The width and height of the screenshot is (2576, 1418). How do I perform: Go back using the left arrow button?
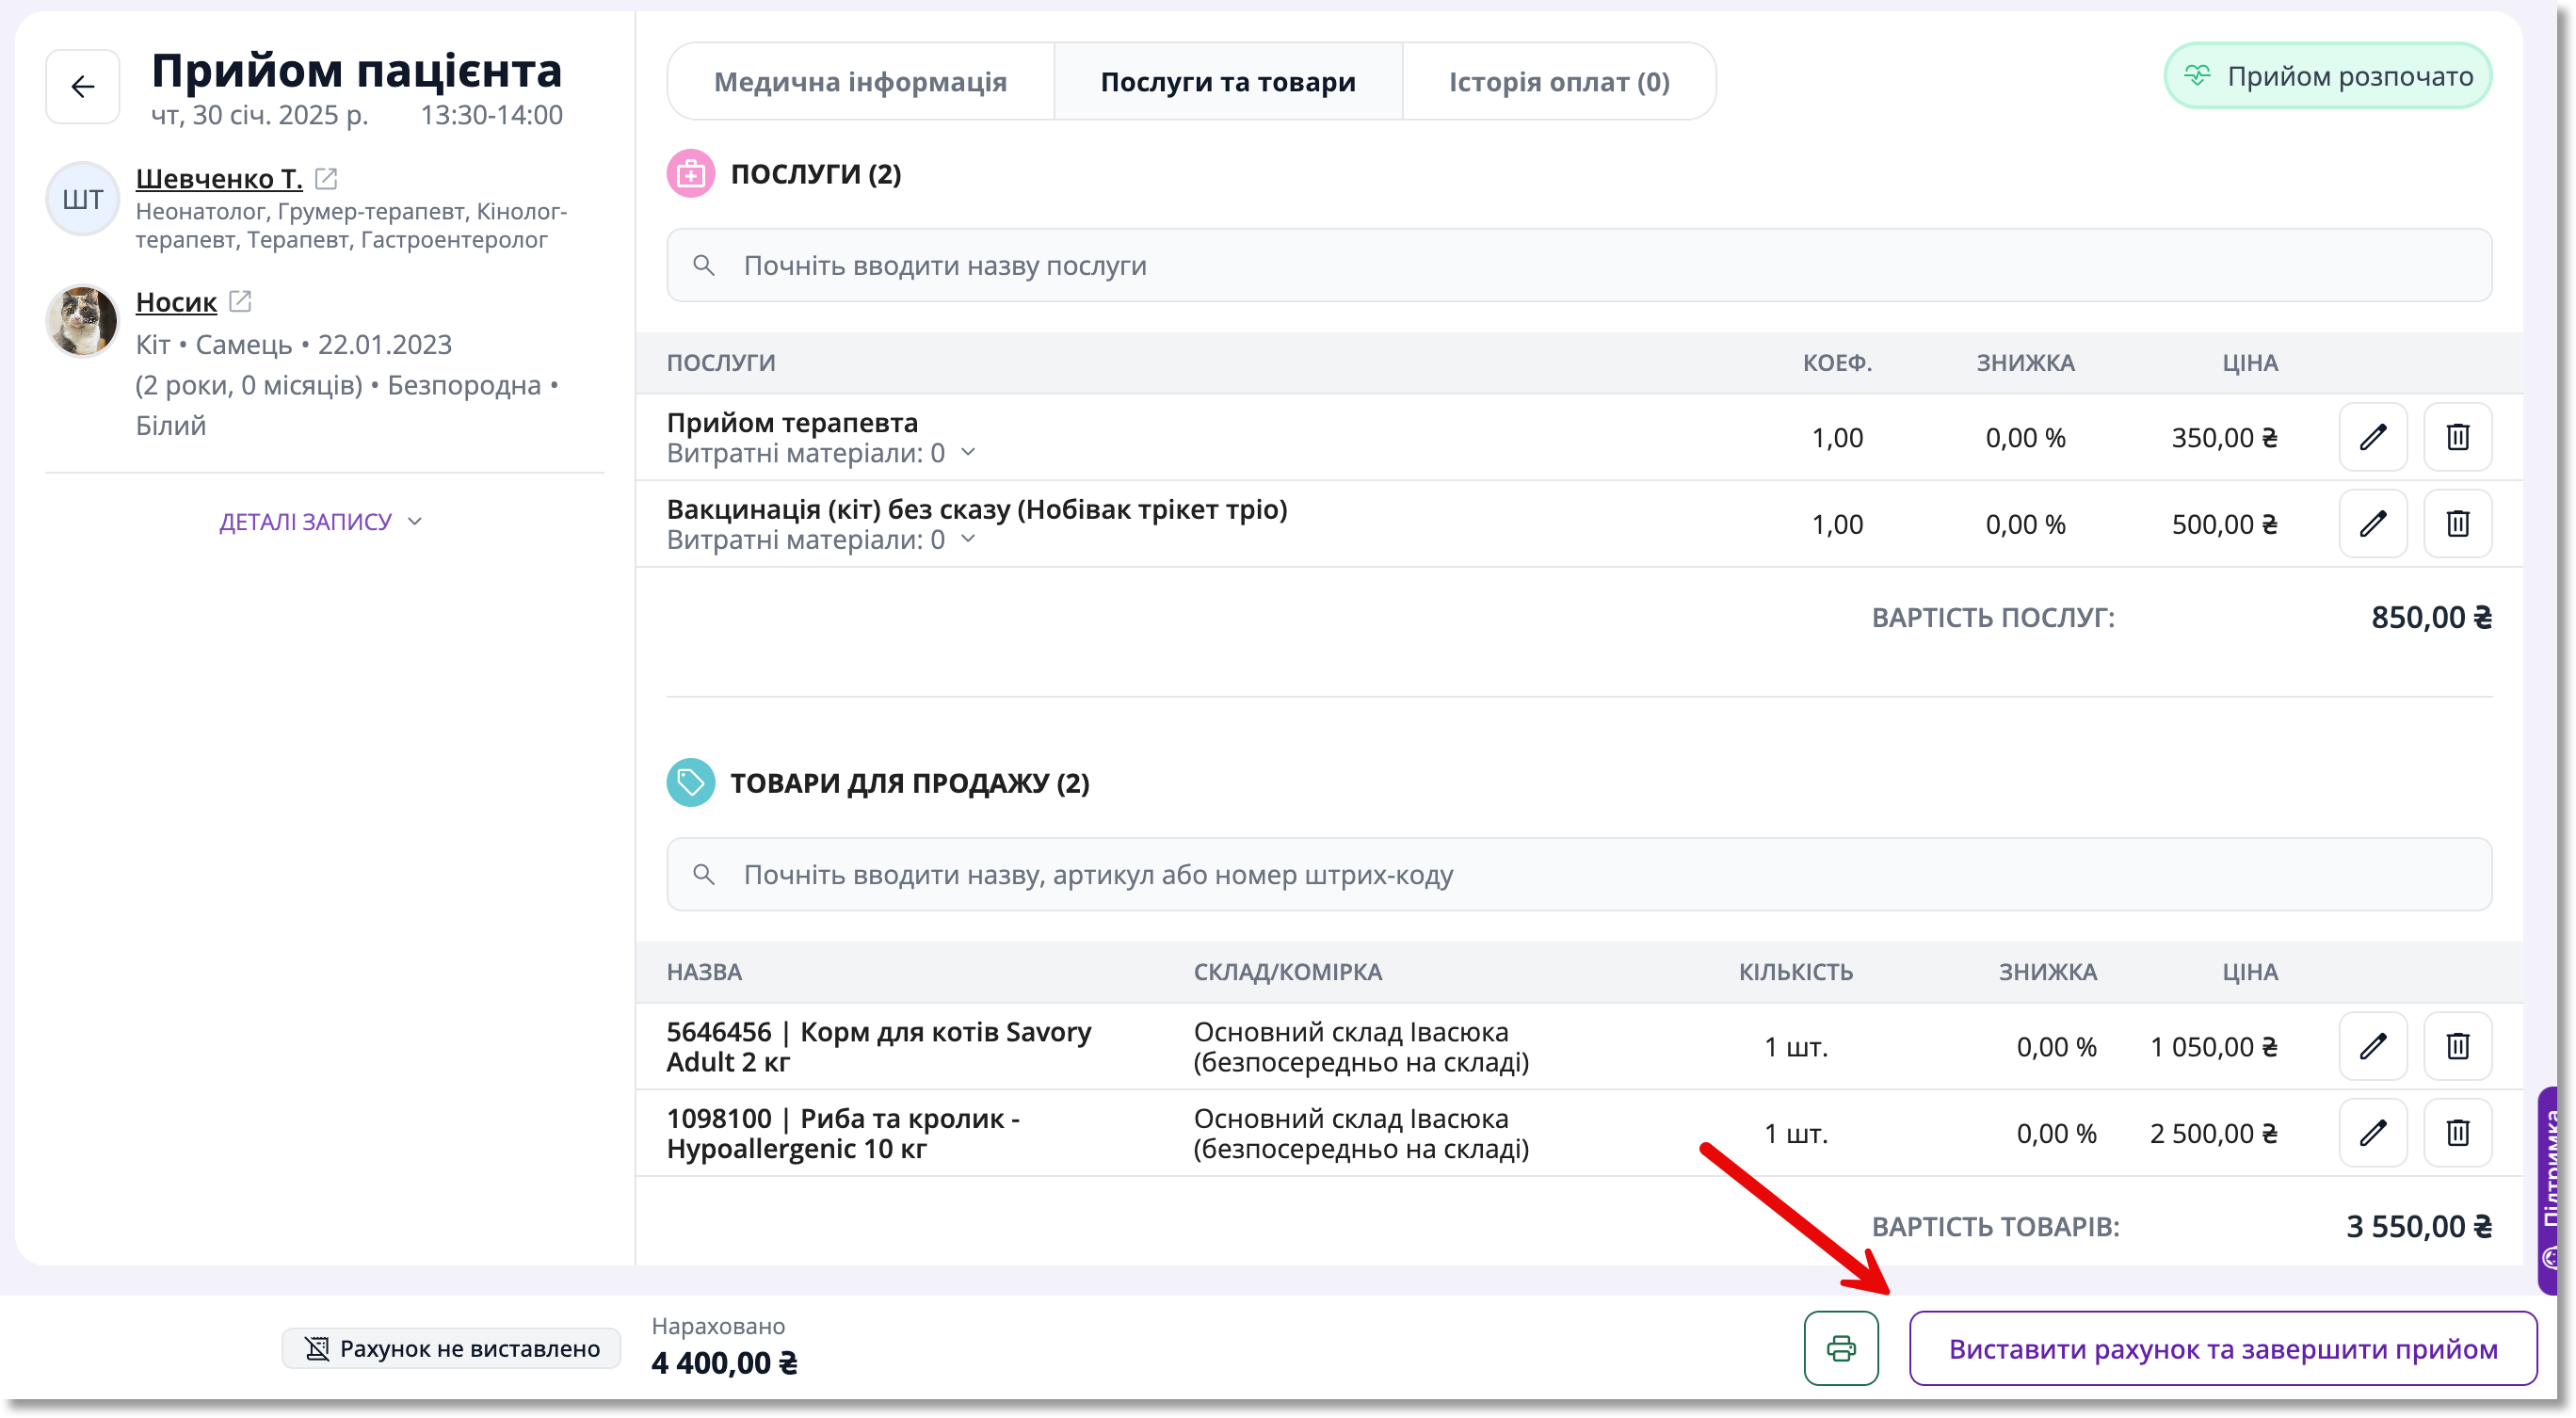83,87
